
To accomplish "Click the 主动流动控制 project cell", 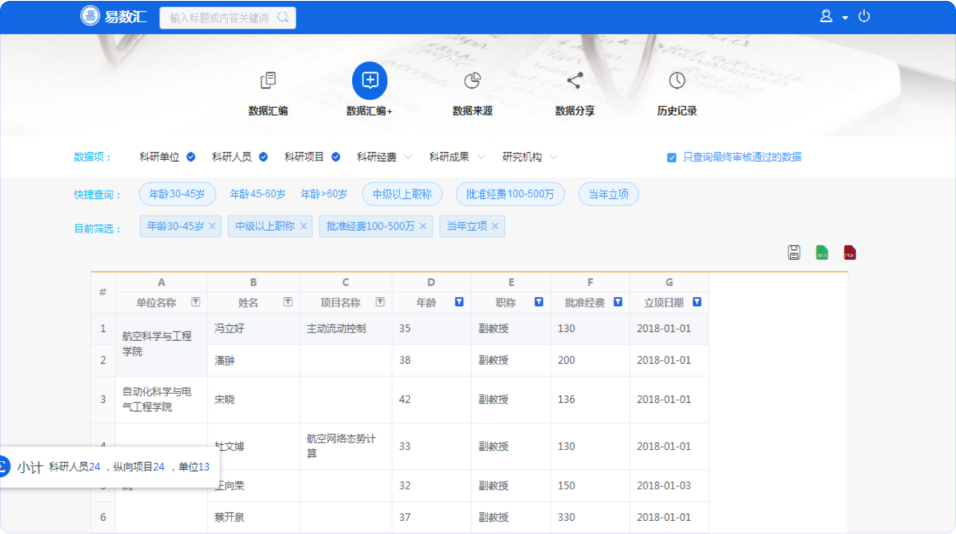I will tap(346, 328).
